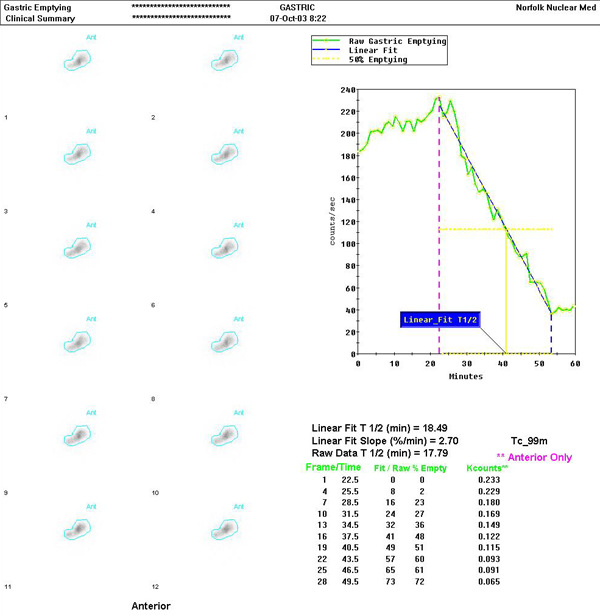
Task: Click the magenta dashed start marker line
Action: 439,226
